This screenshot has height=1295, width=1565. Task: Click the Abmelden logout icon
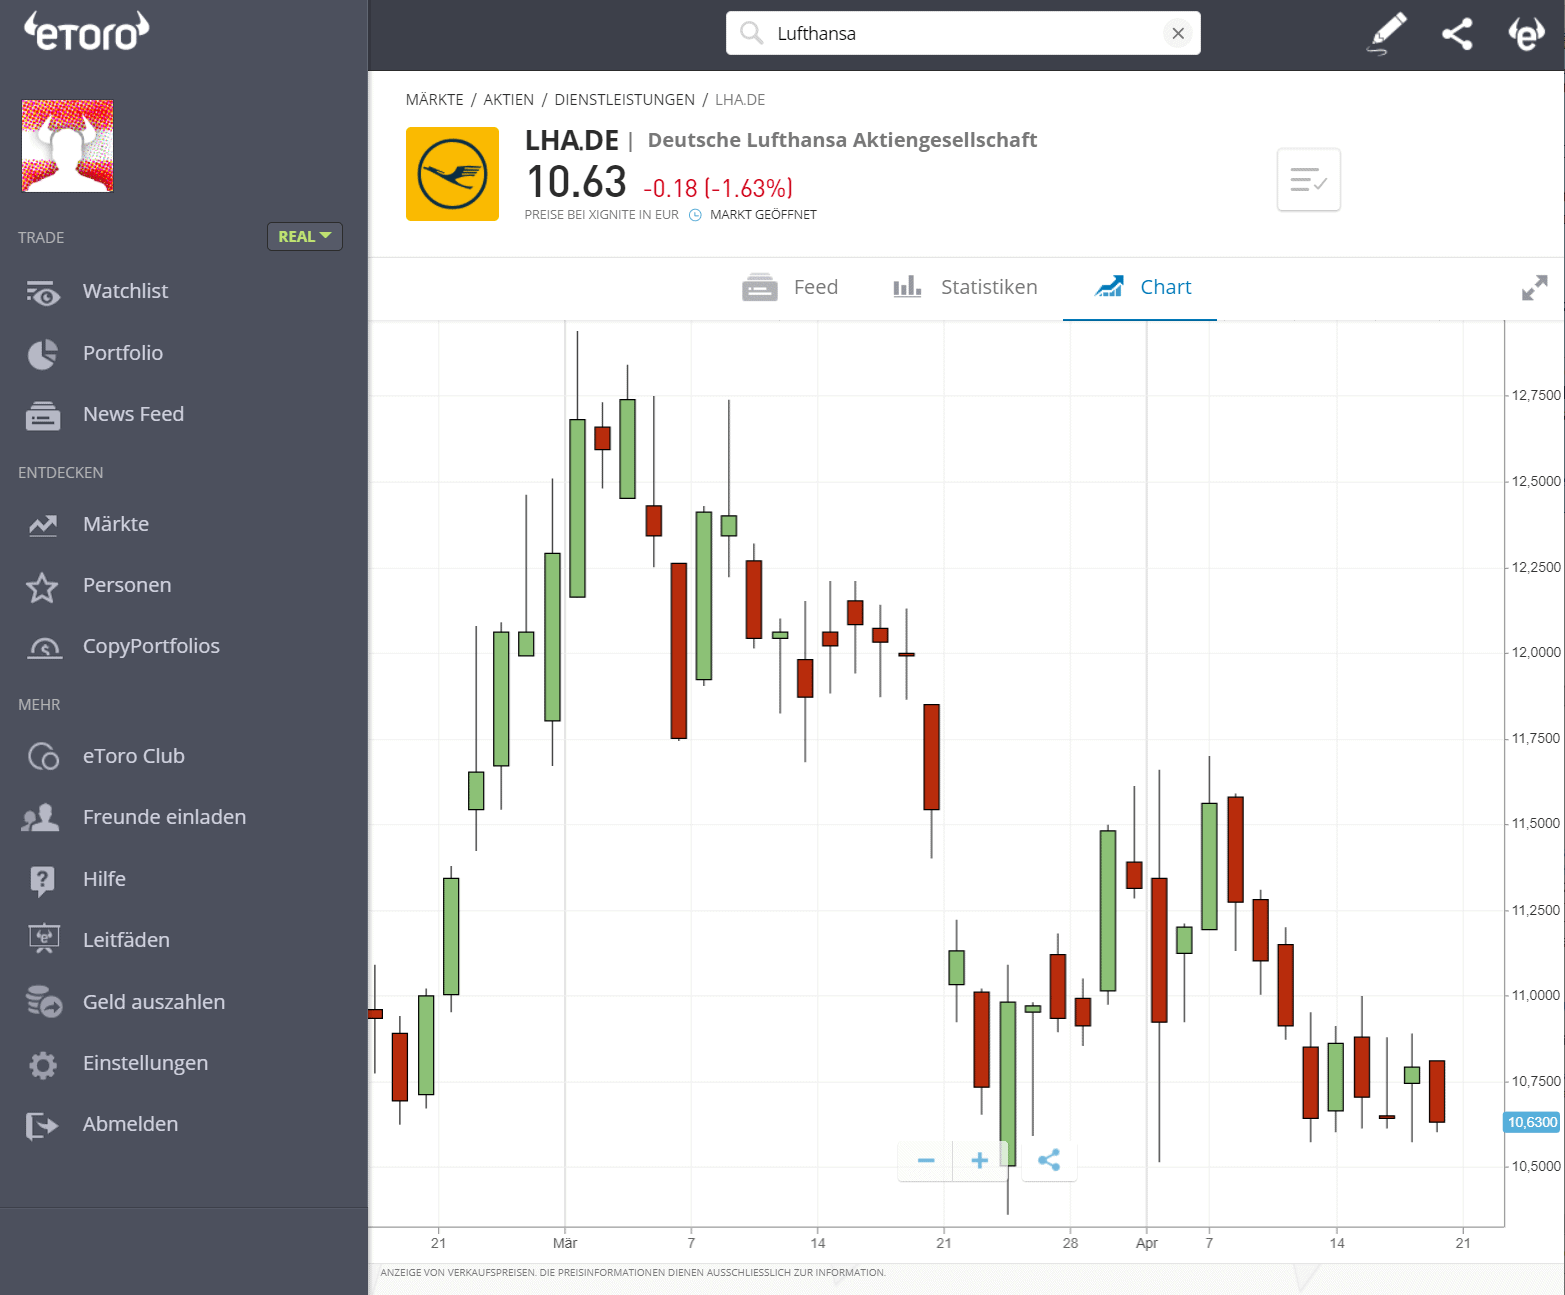[x=42, y=1126]
